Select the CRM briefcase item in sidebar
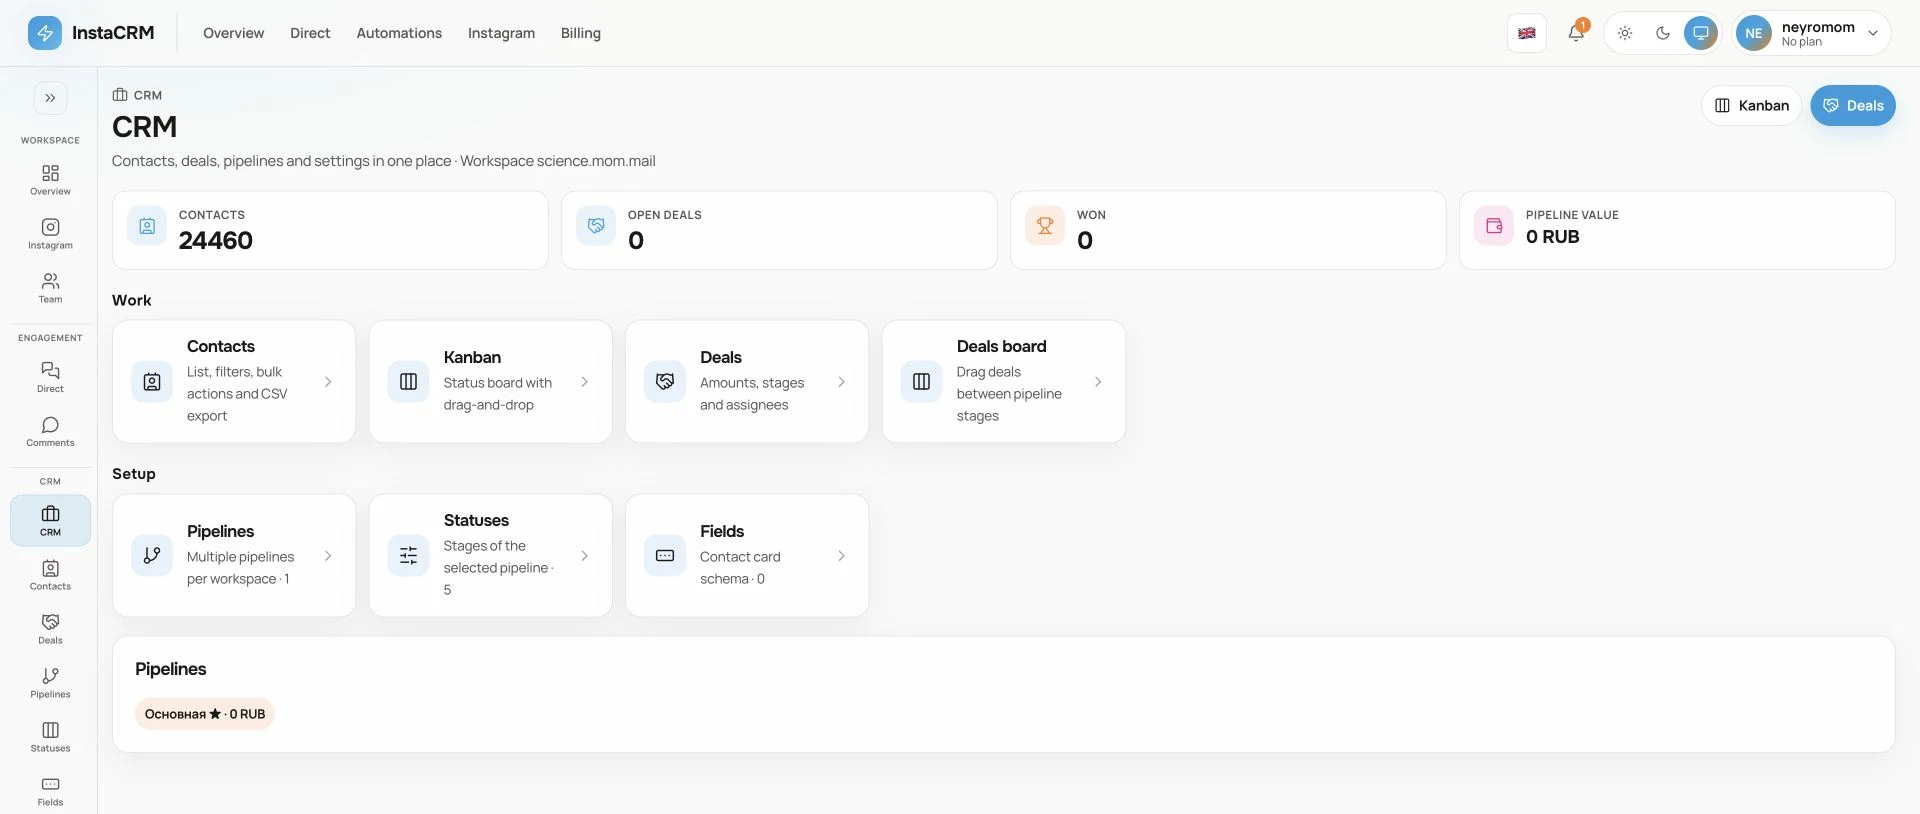Image resolution: width=1920 pixels, height=814 pixels. (50, 520)
